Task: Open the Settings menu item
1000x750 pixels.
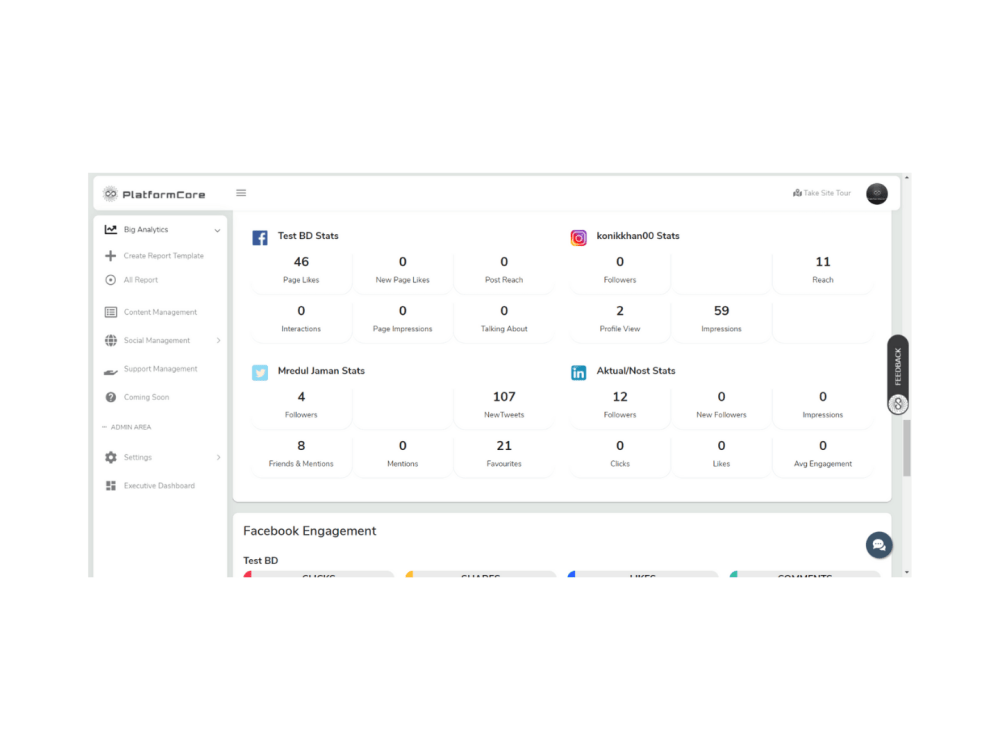Action: point(138,457)
